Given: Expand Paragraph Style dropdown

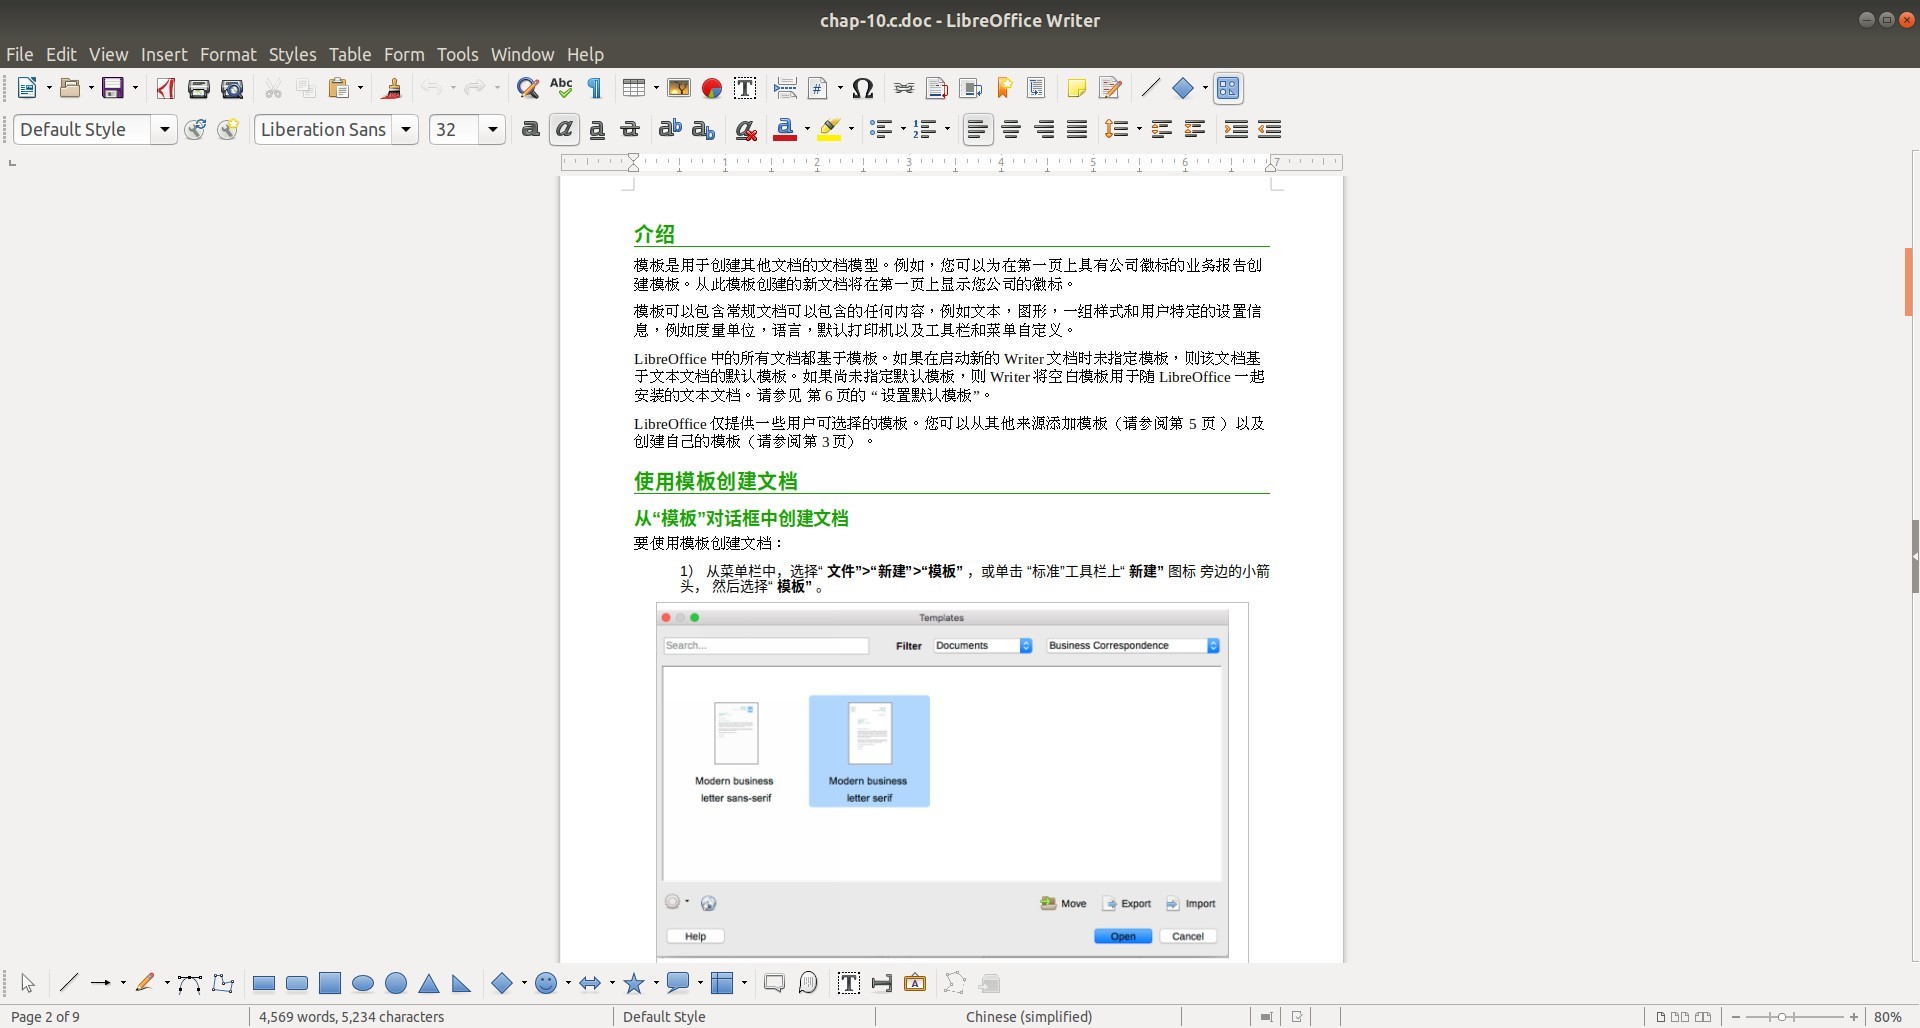Looking at the screenshot, I should tap(164, 130).
